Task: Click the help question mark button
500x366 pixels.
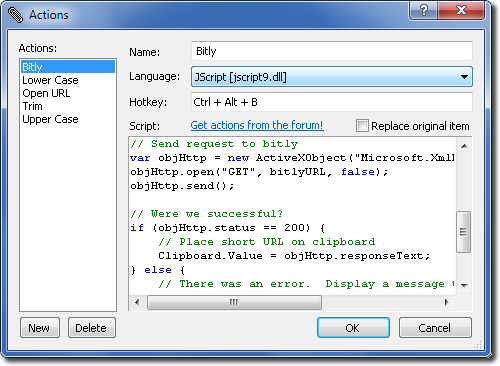Action: tap(423, 10)
